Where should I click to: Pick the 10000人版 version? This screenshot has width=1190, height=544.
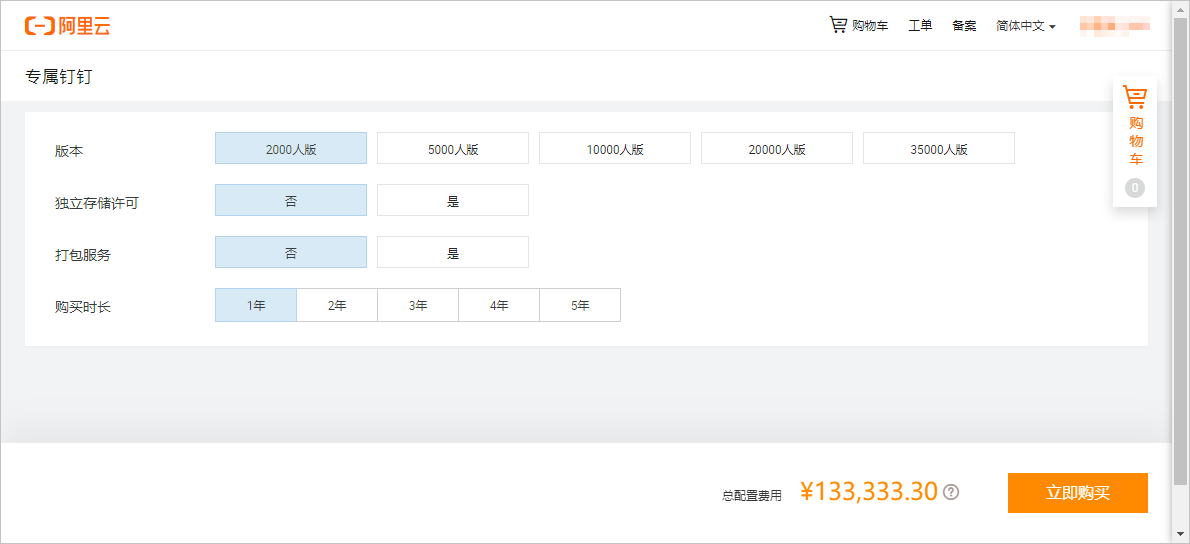[x=615, y=149]
